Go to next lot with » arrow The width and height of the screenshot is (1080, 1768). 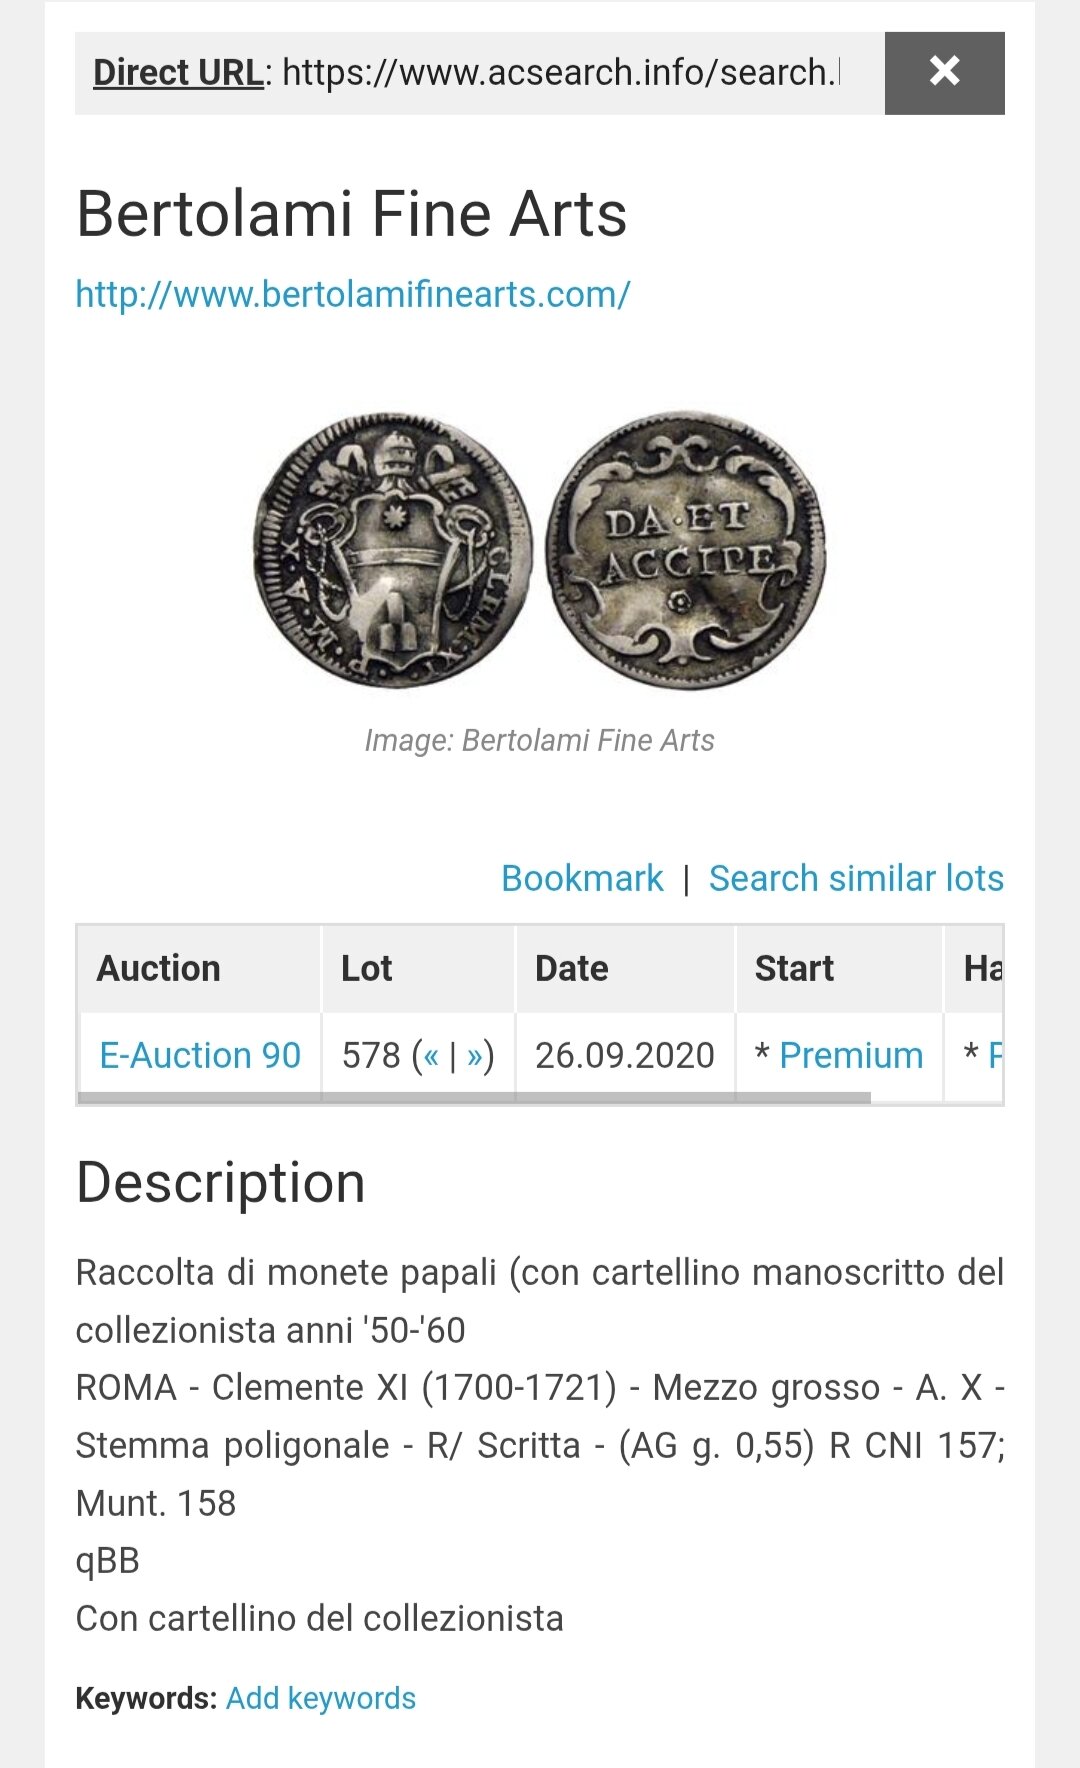(474, 1055)
